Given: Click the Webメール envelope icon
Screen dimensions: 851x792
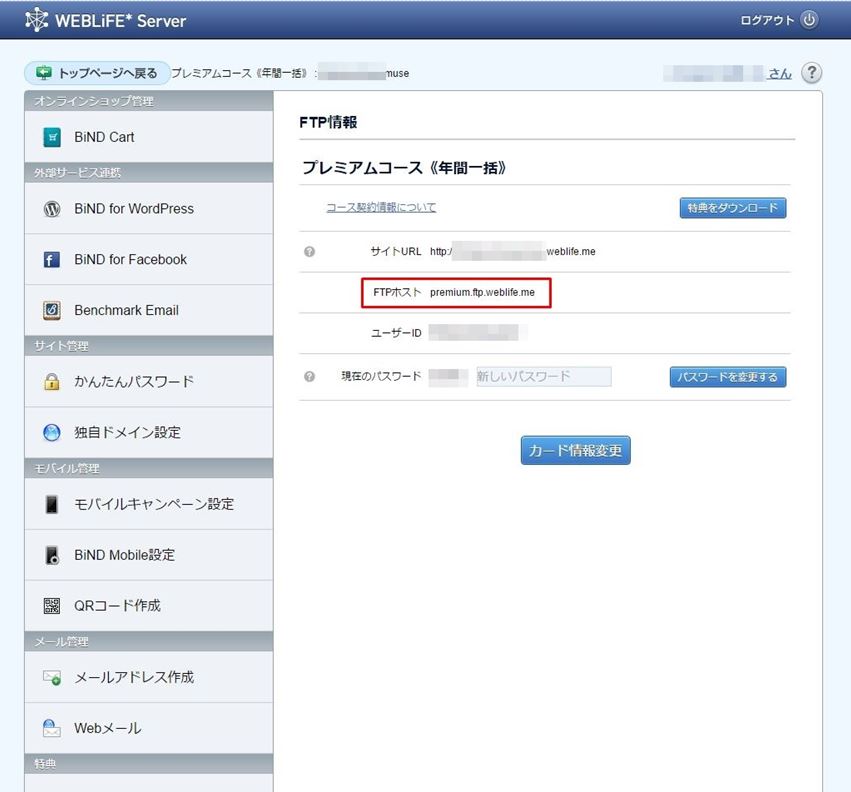Looking at the screenshot, I should tap(52, 728).
